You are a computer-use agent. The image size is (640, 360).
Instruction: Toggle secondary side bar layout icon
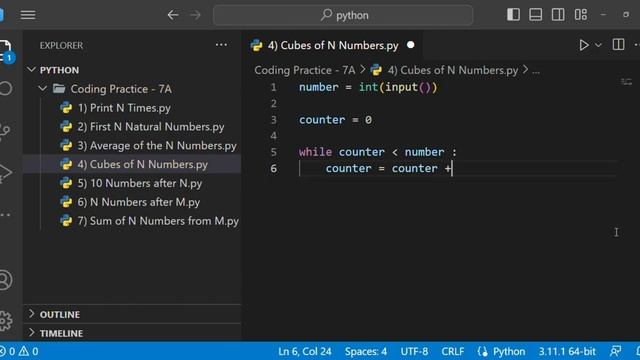click(558, 15)
